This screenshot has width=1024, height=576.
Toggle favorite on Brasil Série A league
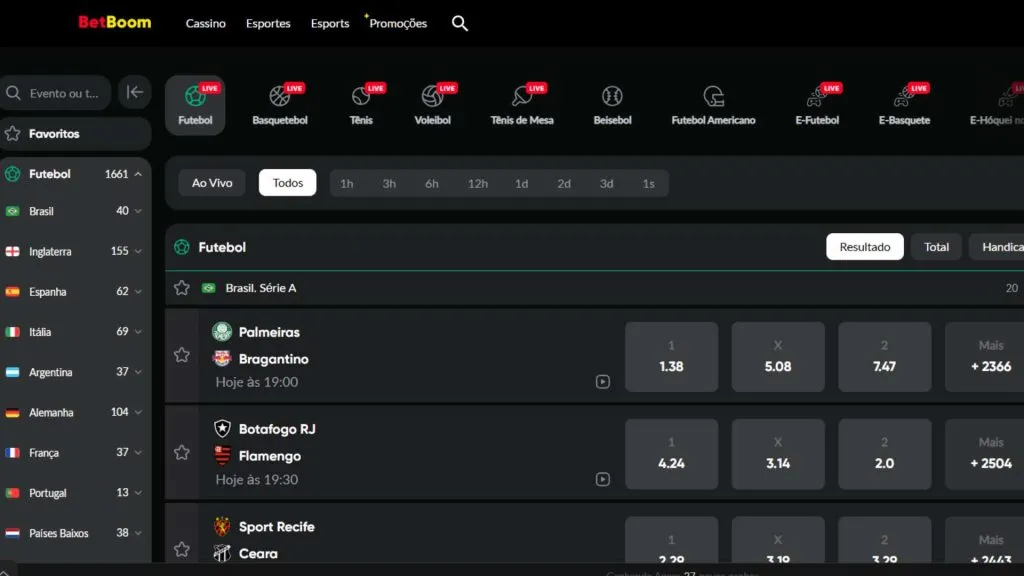[x=182, y=287]
